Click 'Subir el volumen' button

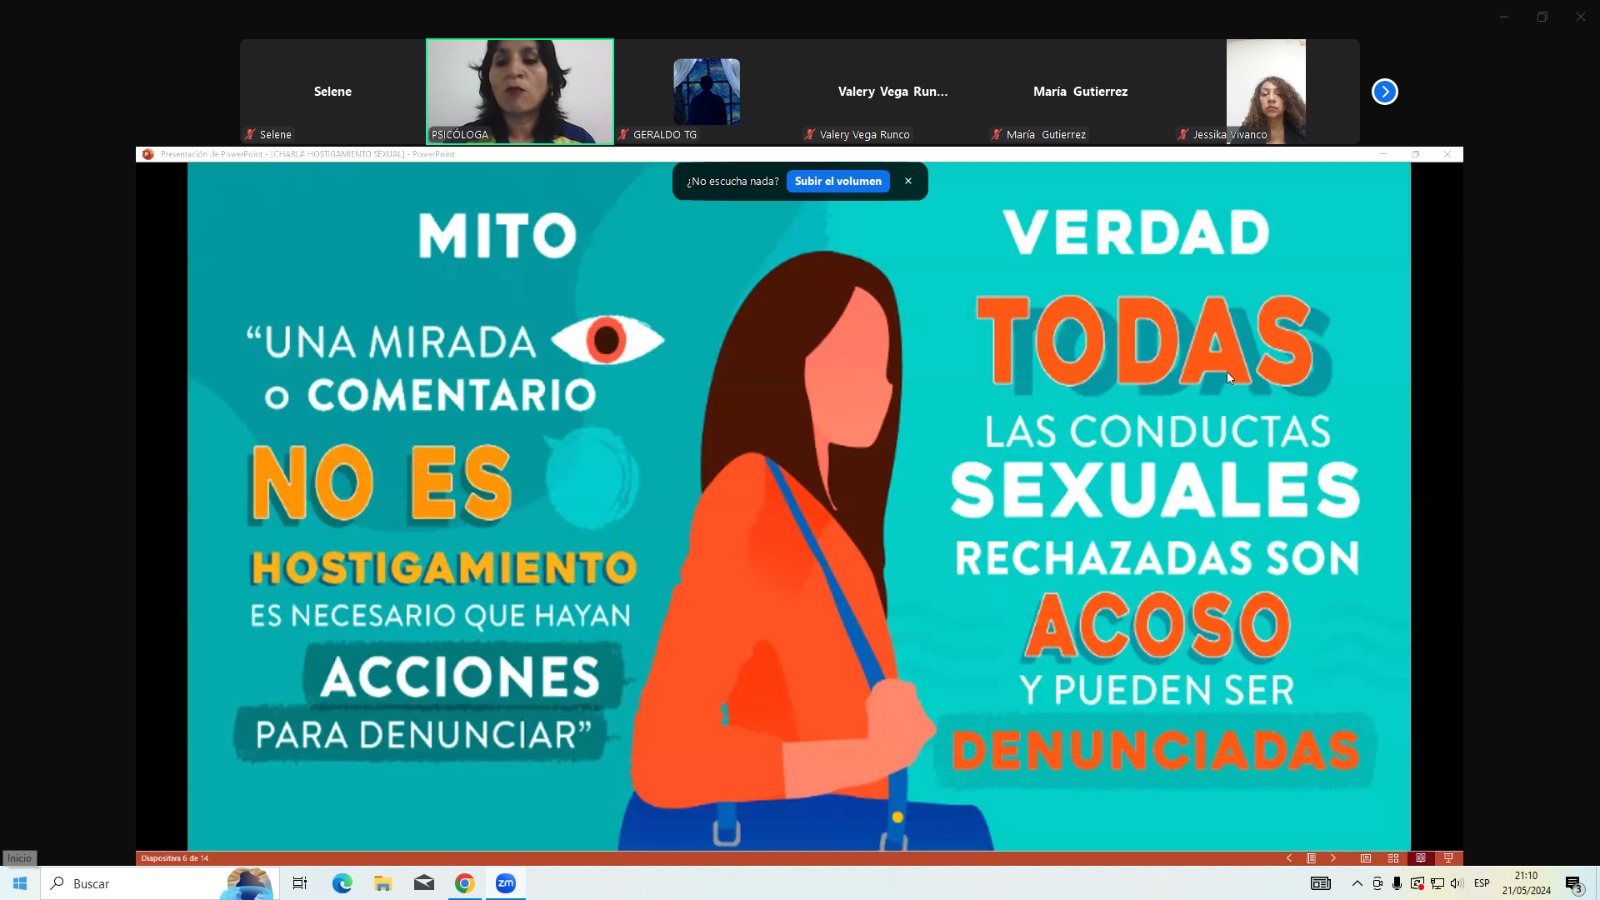tap(837, 181)
